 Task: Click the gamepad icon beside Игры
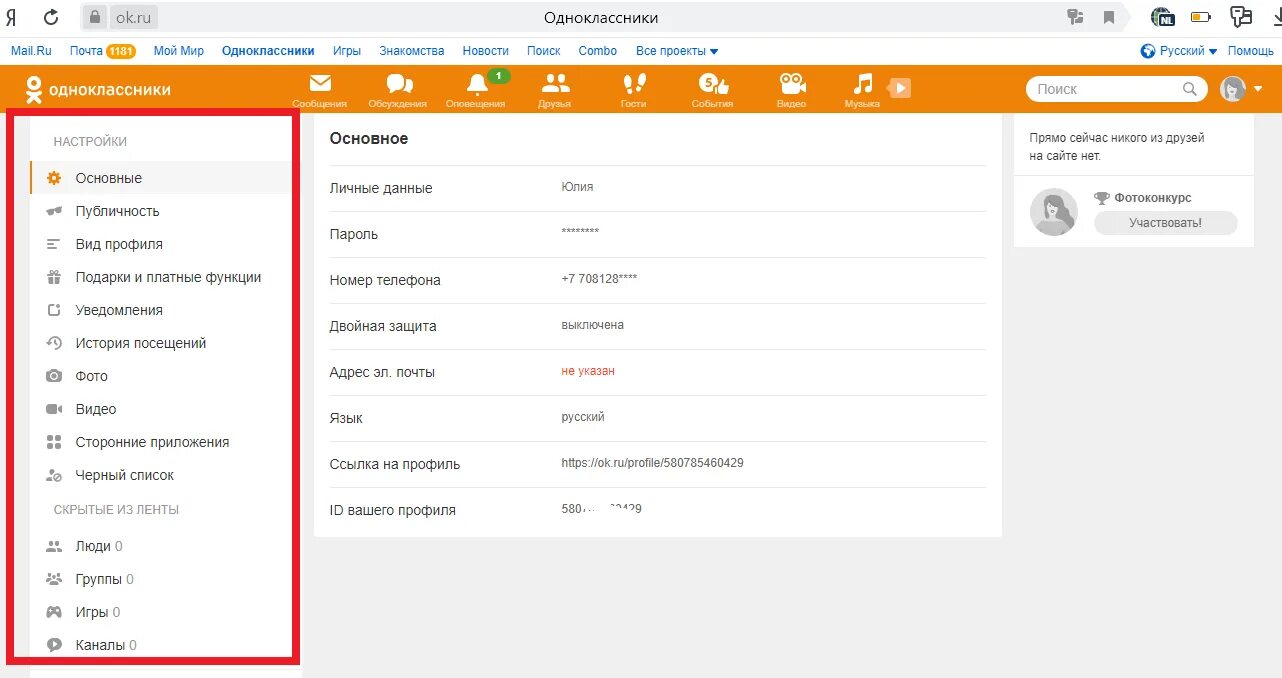click(54, 612)
